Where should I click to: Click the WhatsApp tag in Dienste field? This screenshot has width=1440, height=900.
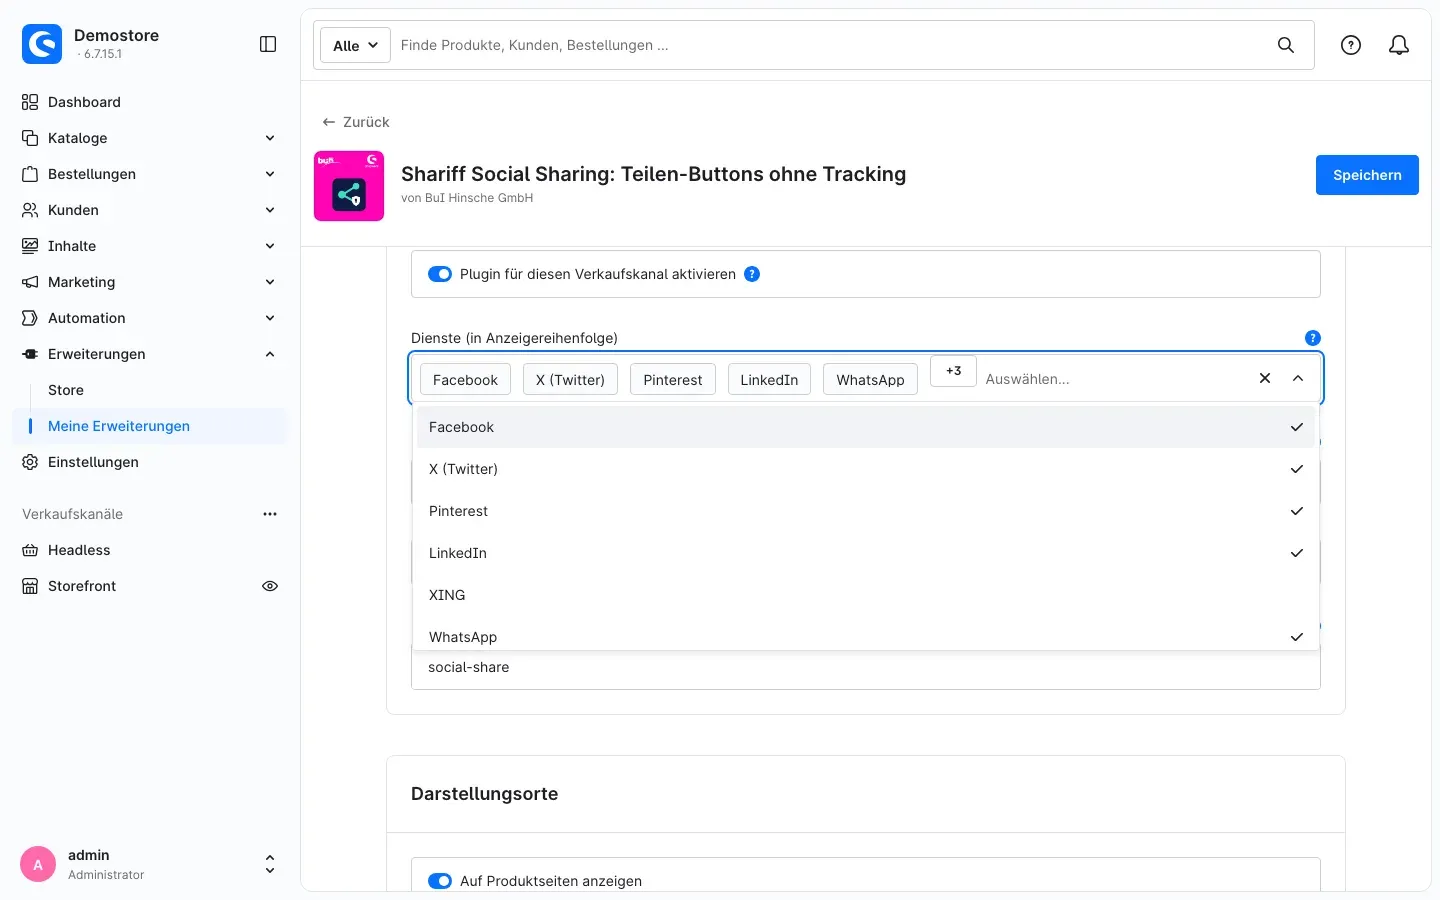click(870, 380)
